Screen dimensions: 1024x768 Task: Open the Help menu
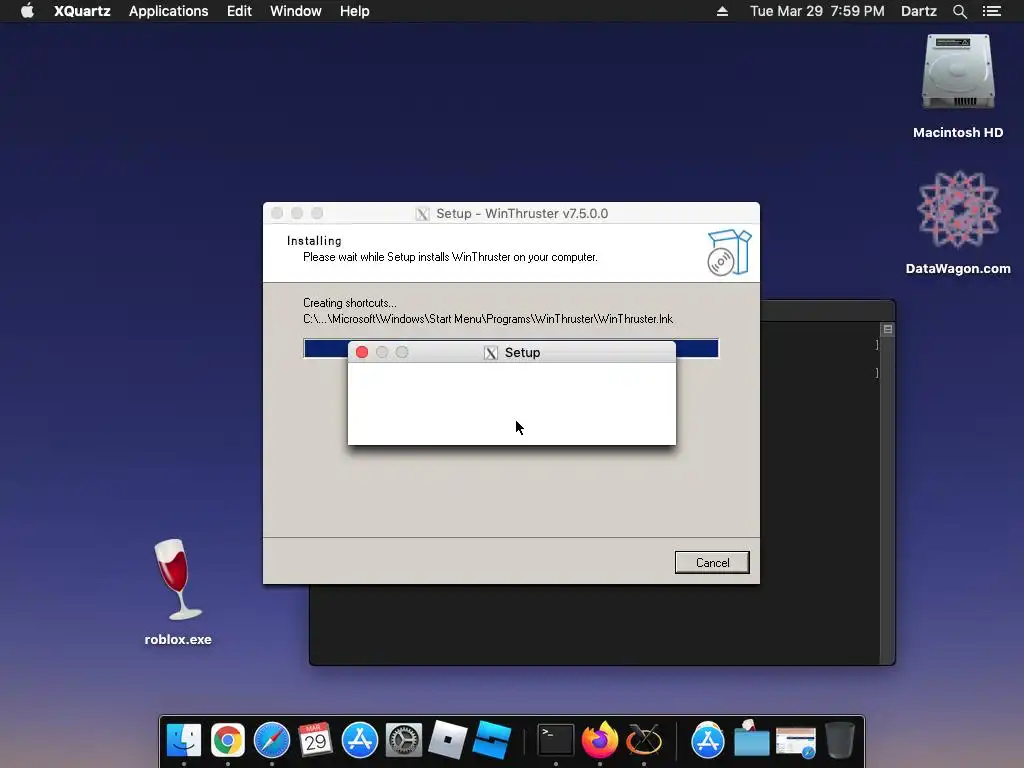355,11
